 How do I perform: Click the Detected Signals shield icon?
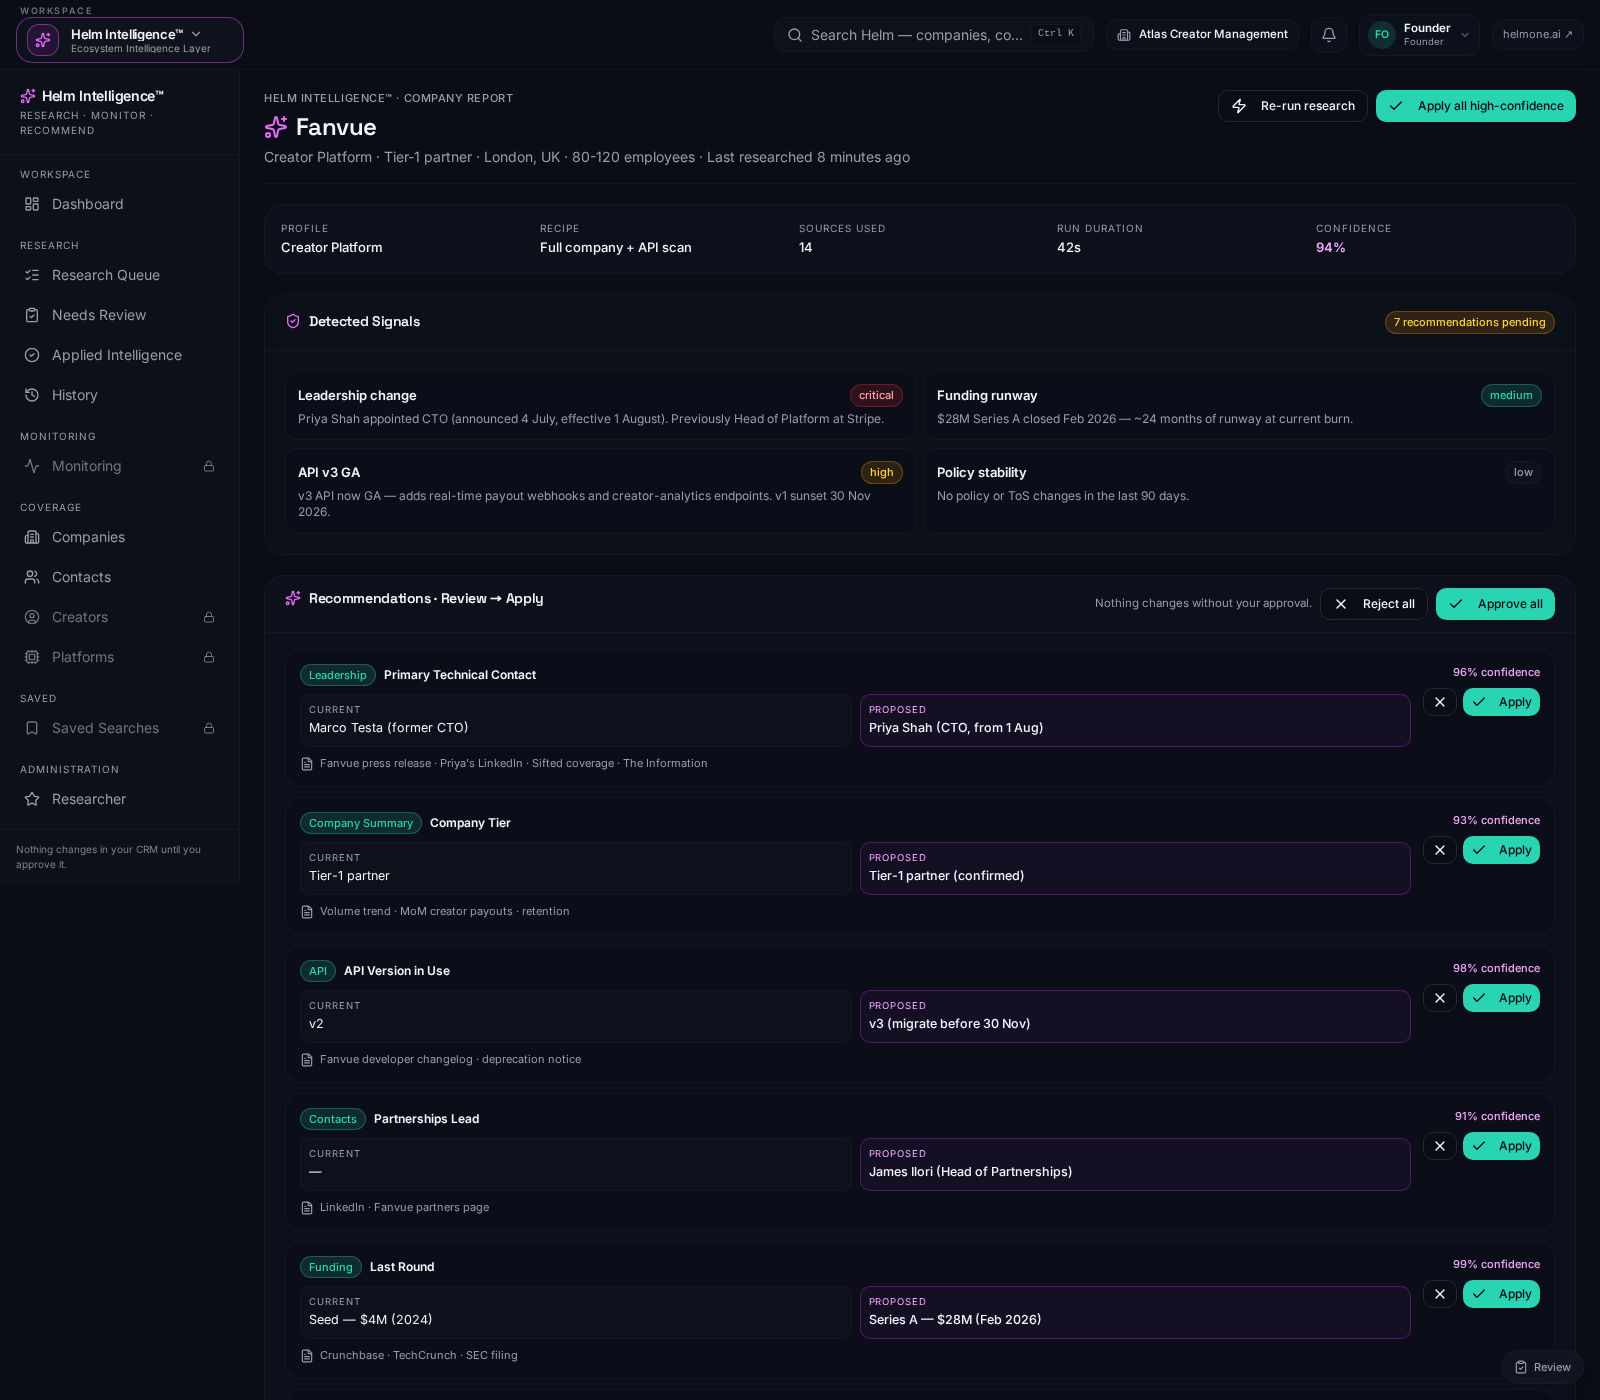[x=293, y=321]
